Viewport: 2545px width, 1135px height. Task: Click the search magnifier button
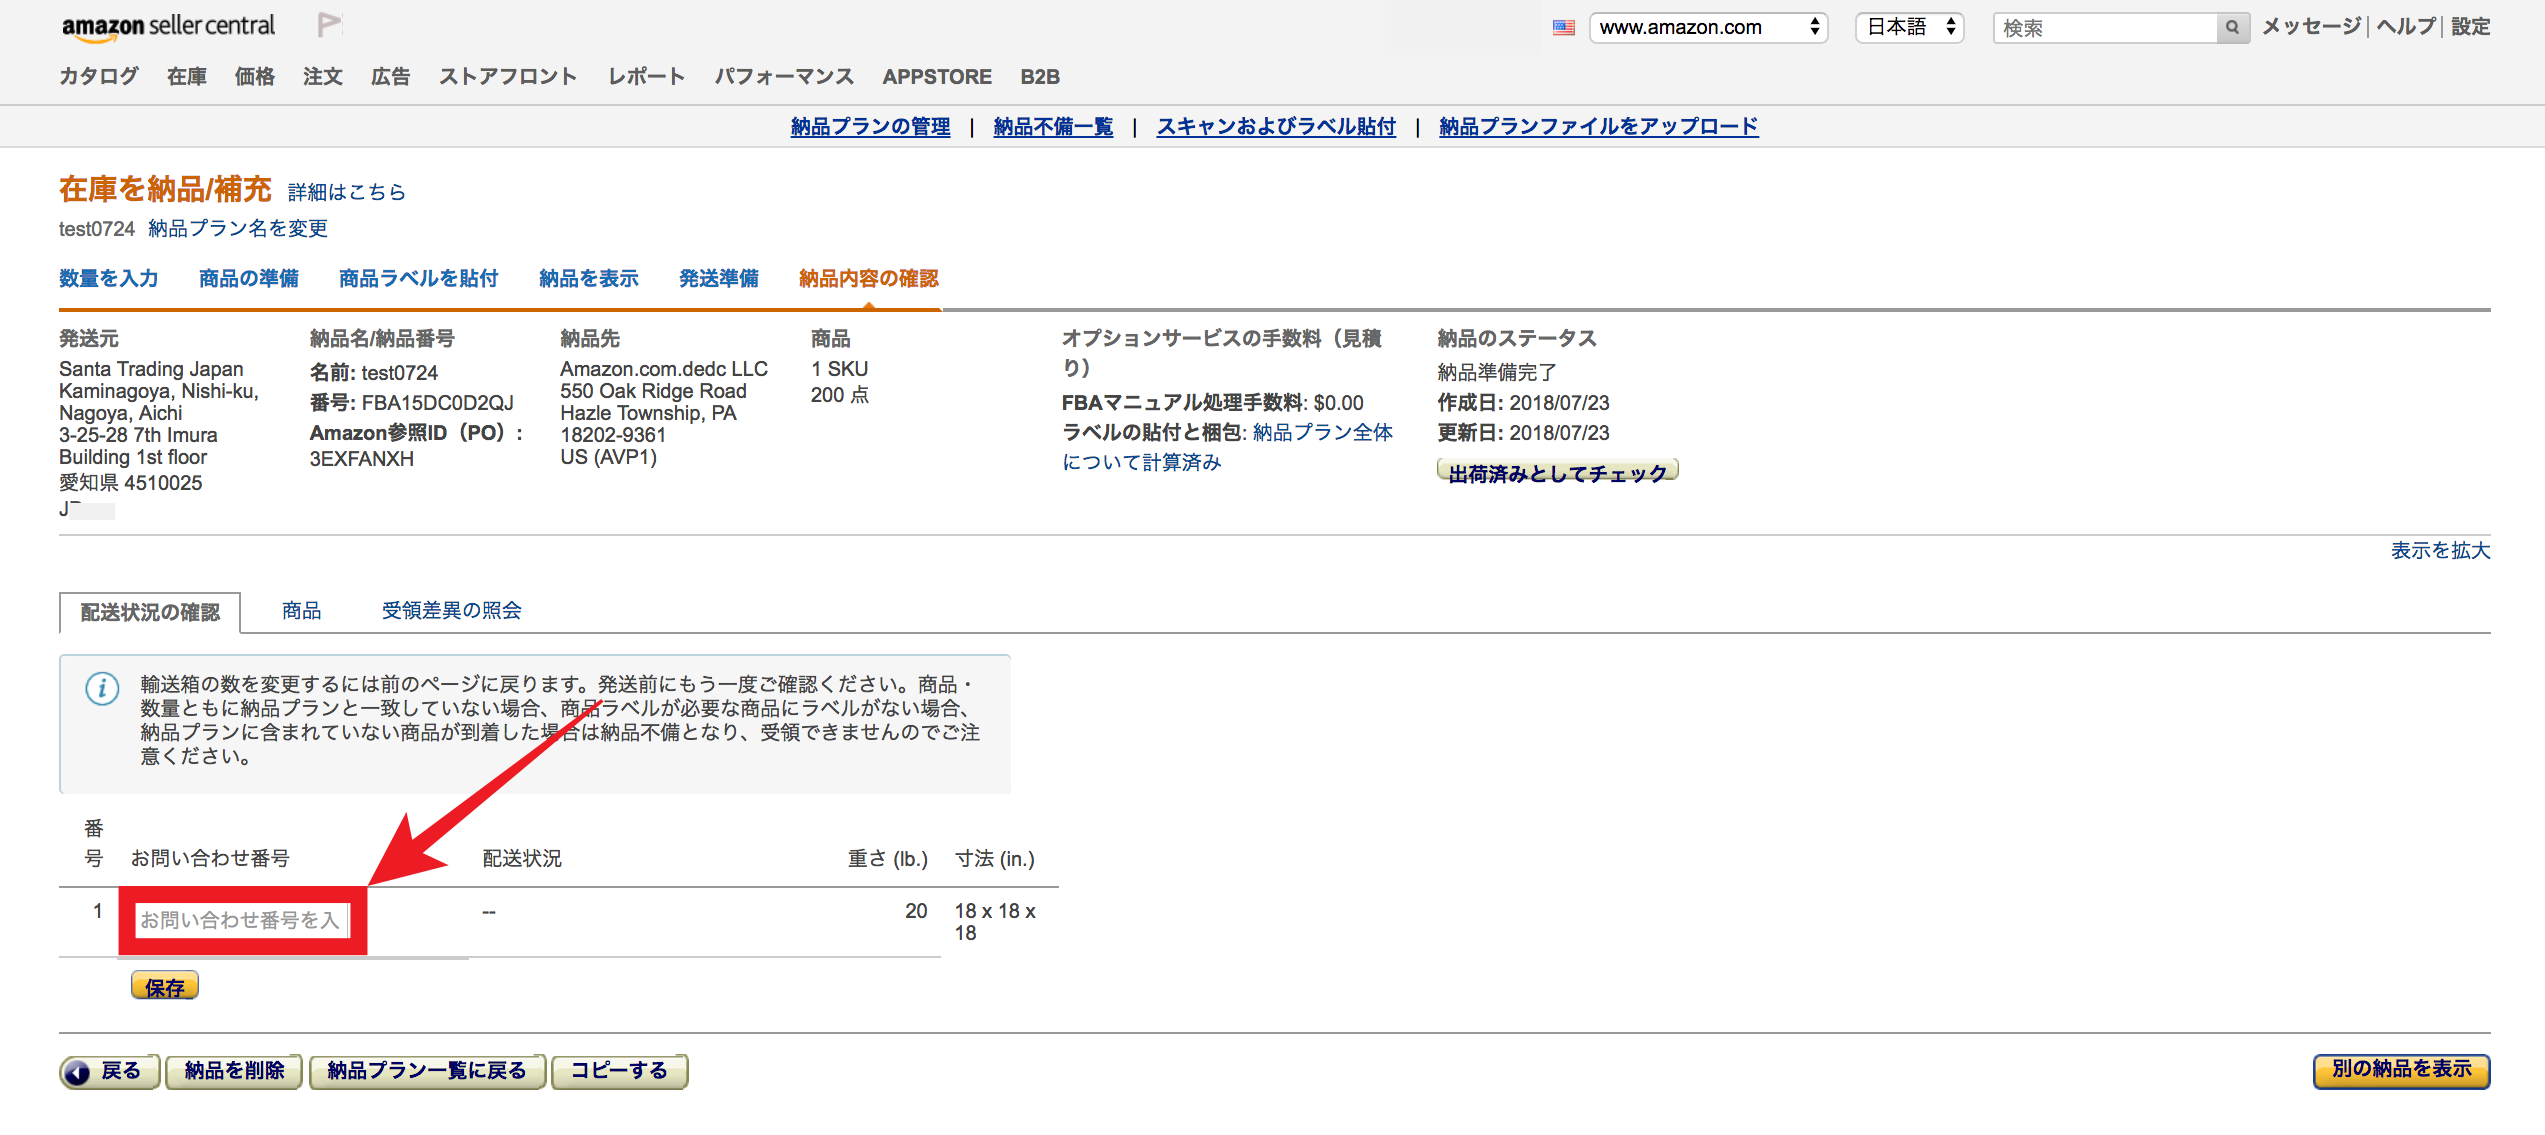2232,28
